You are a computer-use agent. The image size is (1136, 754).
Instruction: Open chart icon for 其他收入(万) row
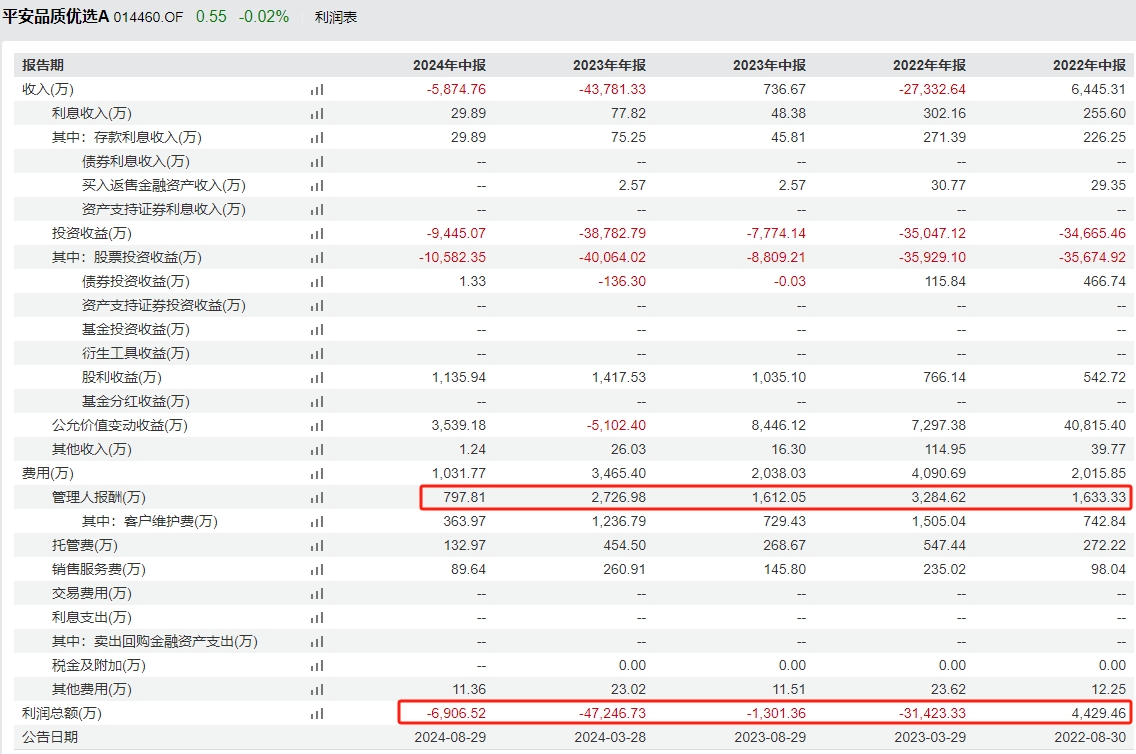(x=317, y=449)
